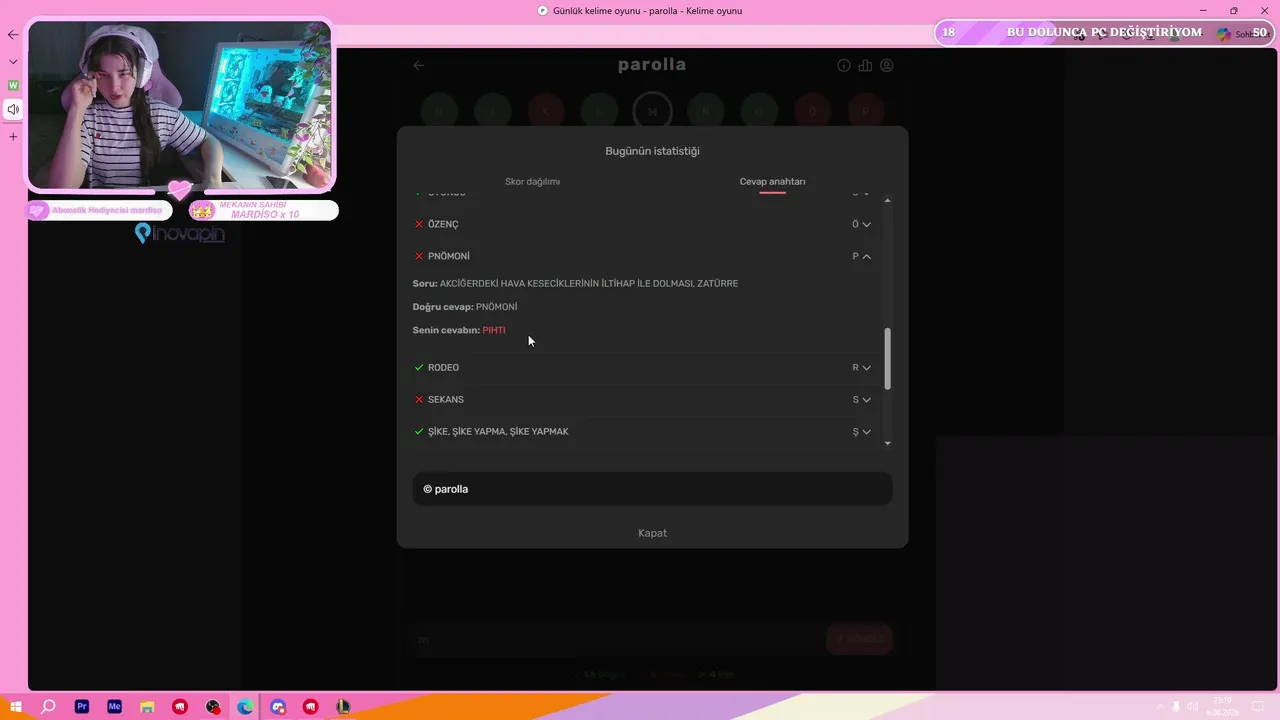Add a new tab with the sidebar plus
Viewport: 1280px width, 720px height.
[x=13, y=136]
